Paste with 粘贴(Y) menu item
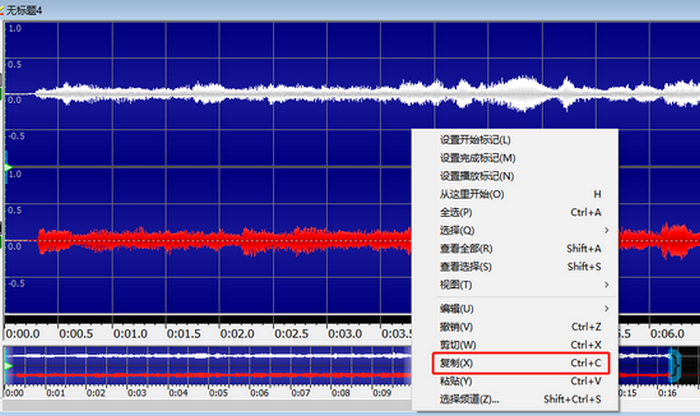The width and height of the screenshot is (700, 416). click(x=515, y=381)
